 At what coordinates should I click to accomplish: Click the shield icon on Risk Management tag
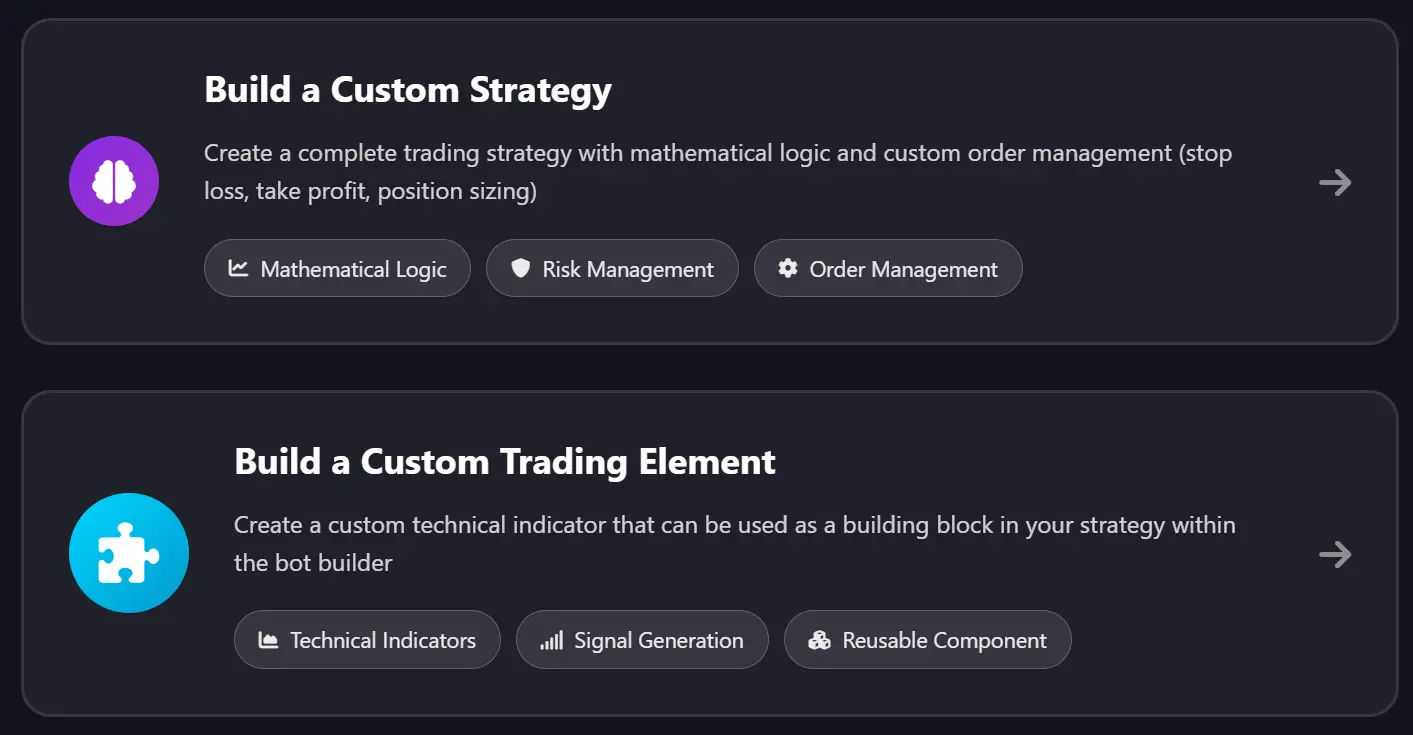pos(521,268)
